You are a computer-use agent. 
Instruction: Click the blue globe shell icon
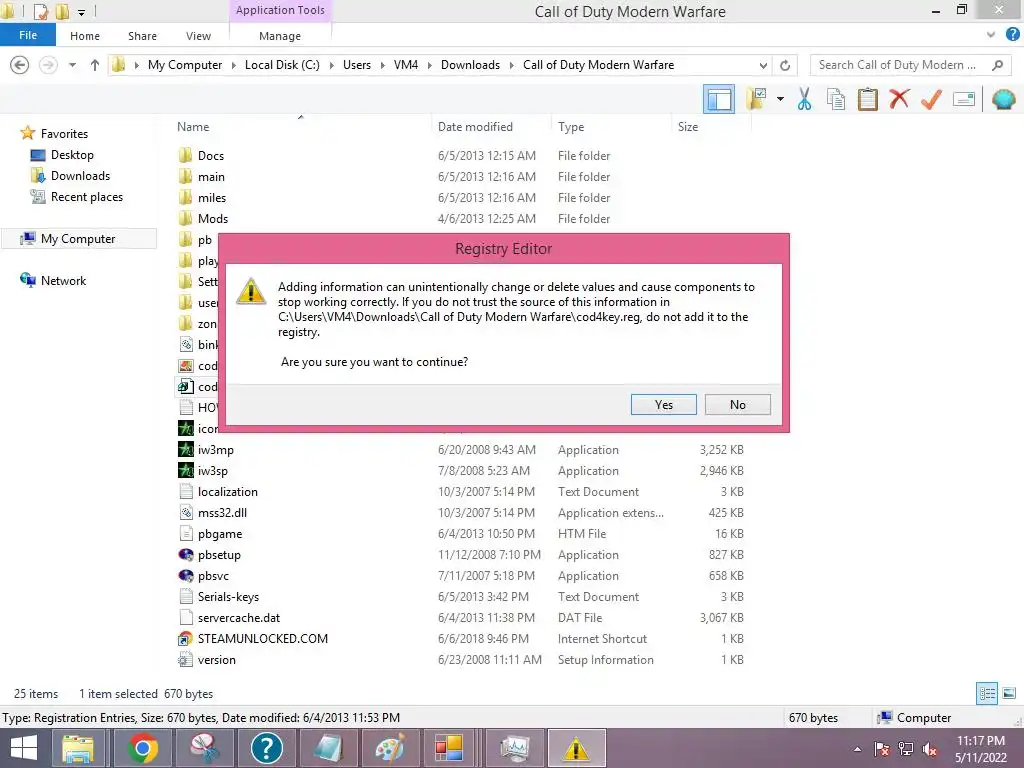(1003, 99)
